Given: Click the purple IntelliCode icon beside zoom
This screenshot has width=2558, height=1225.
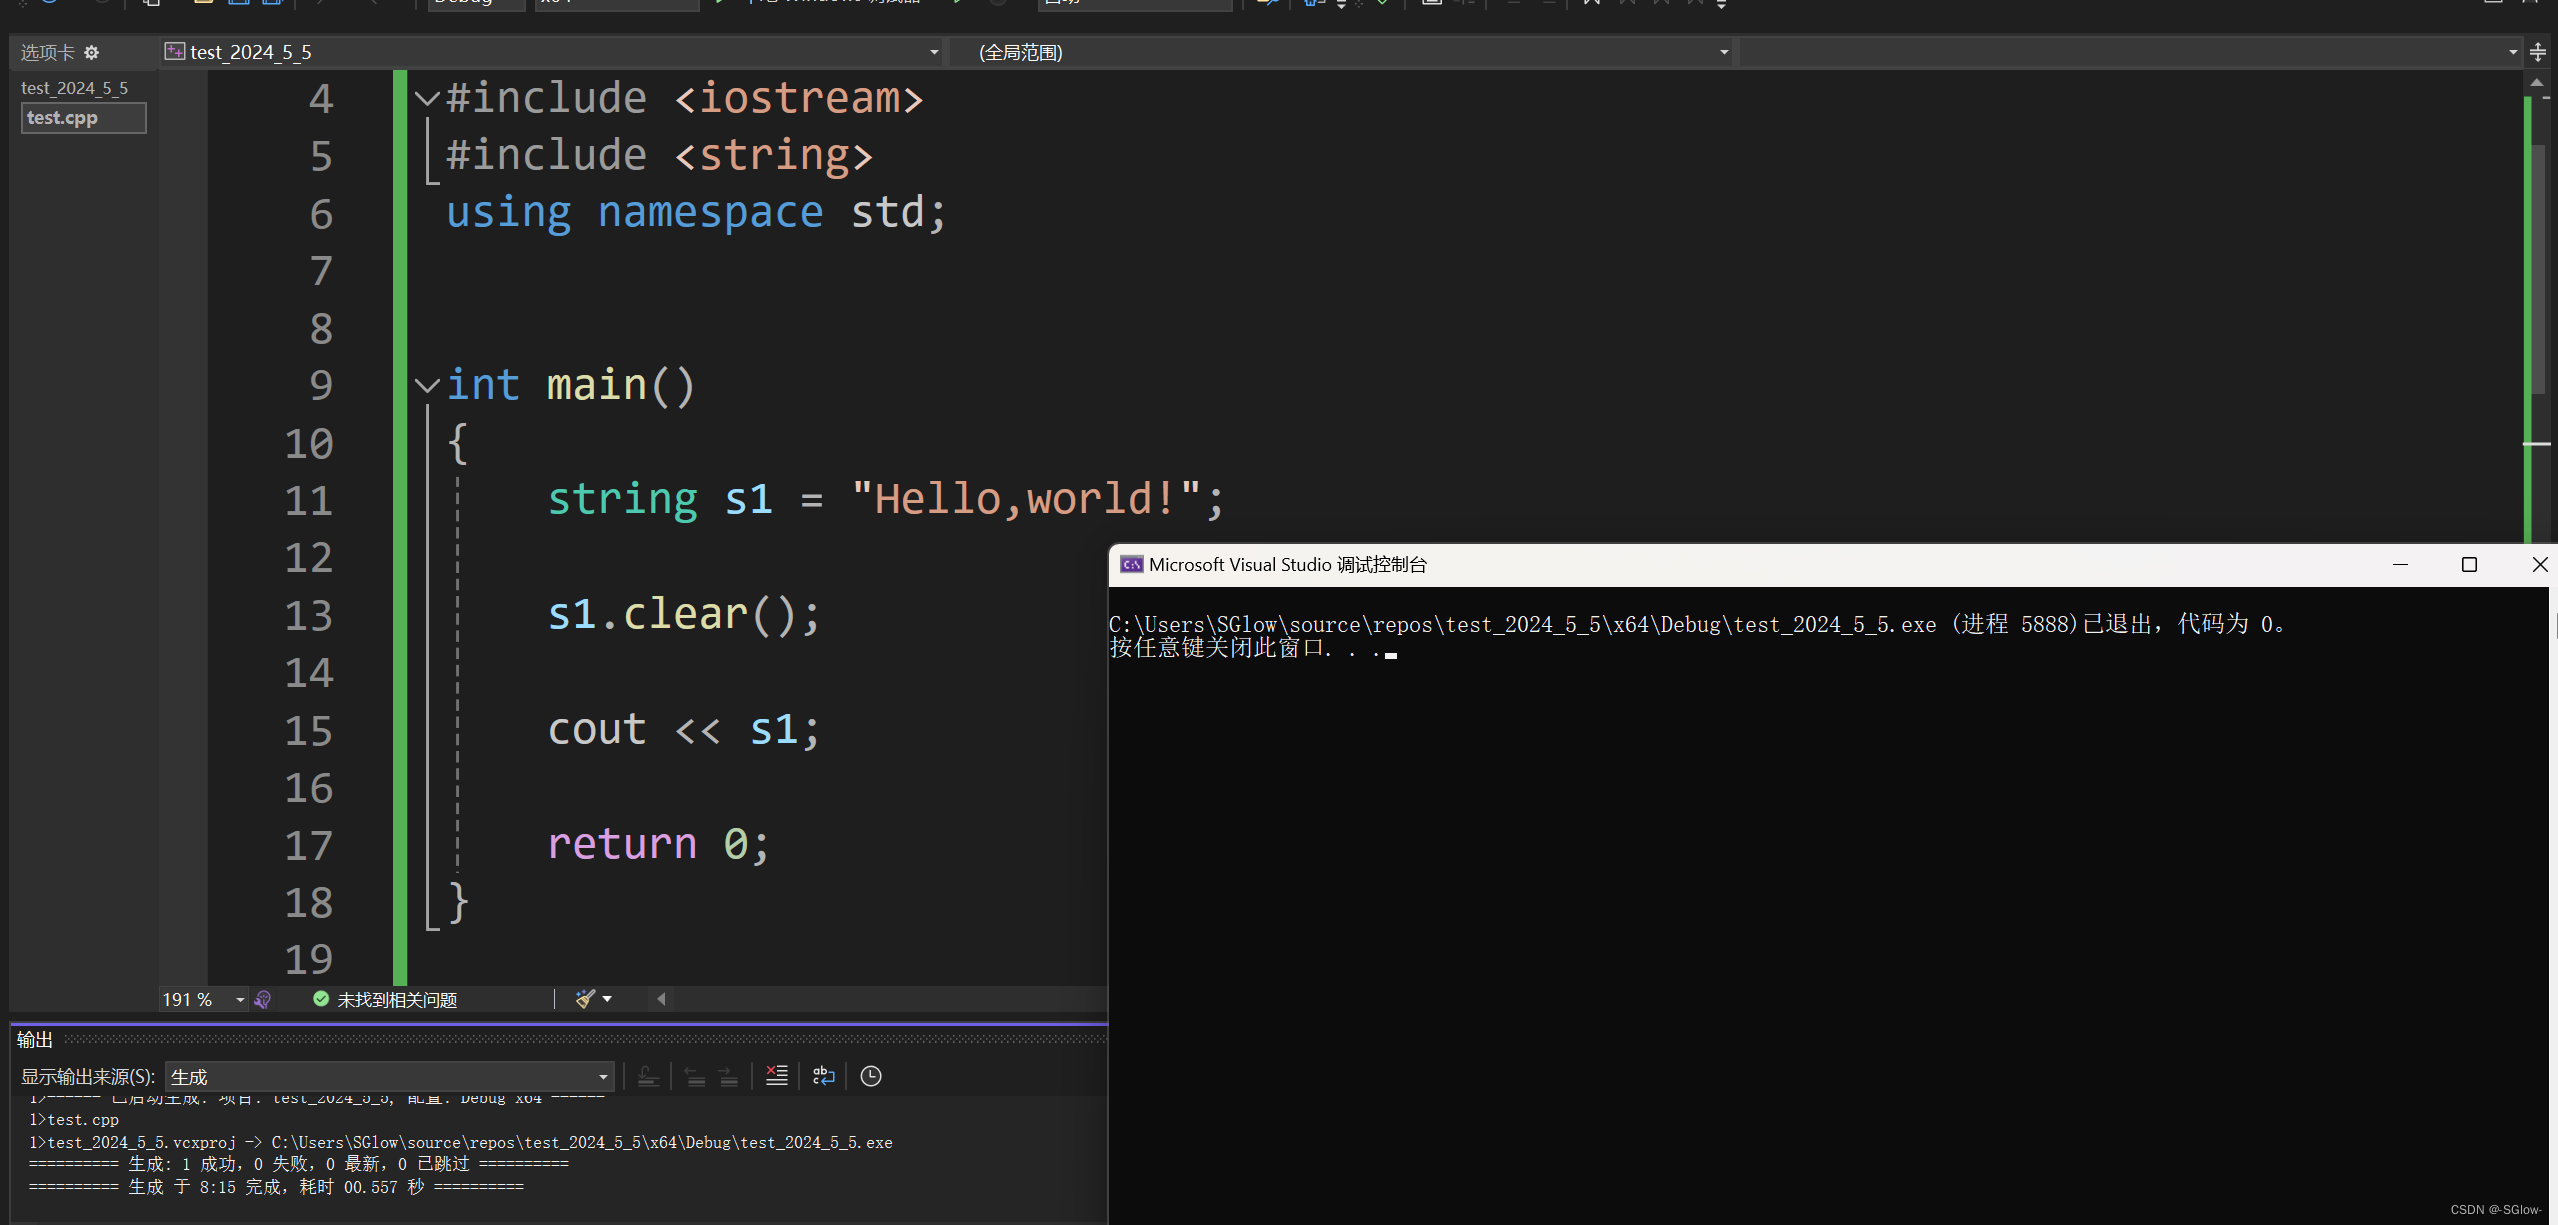Looking at the screenshot, I should click(x=263, y=999).
